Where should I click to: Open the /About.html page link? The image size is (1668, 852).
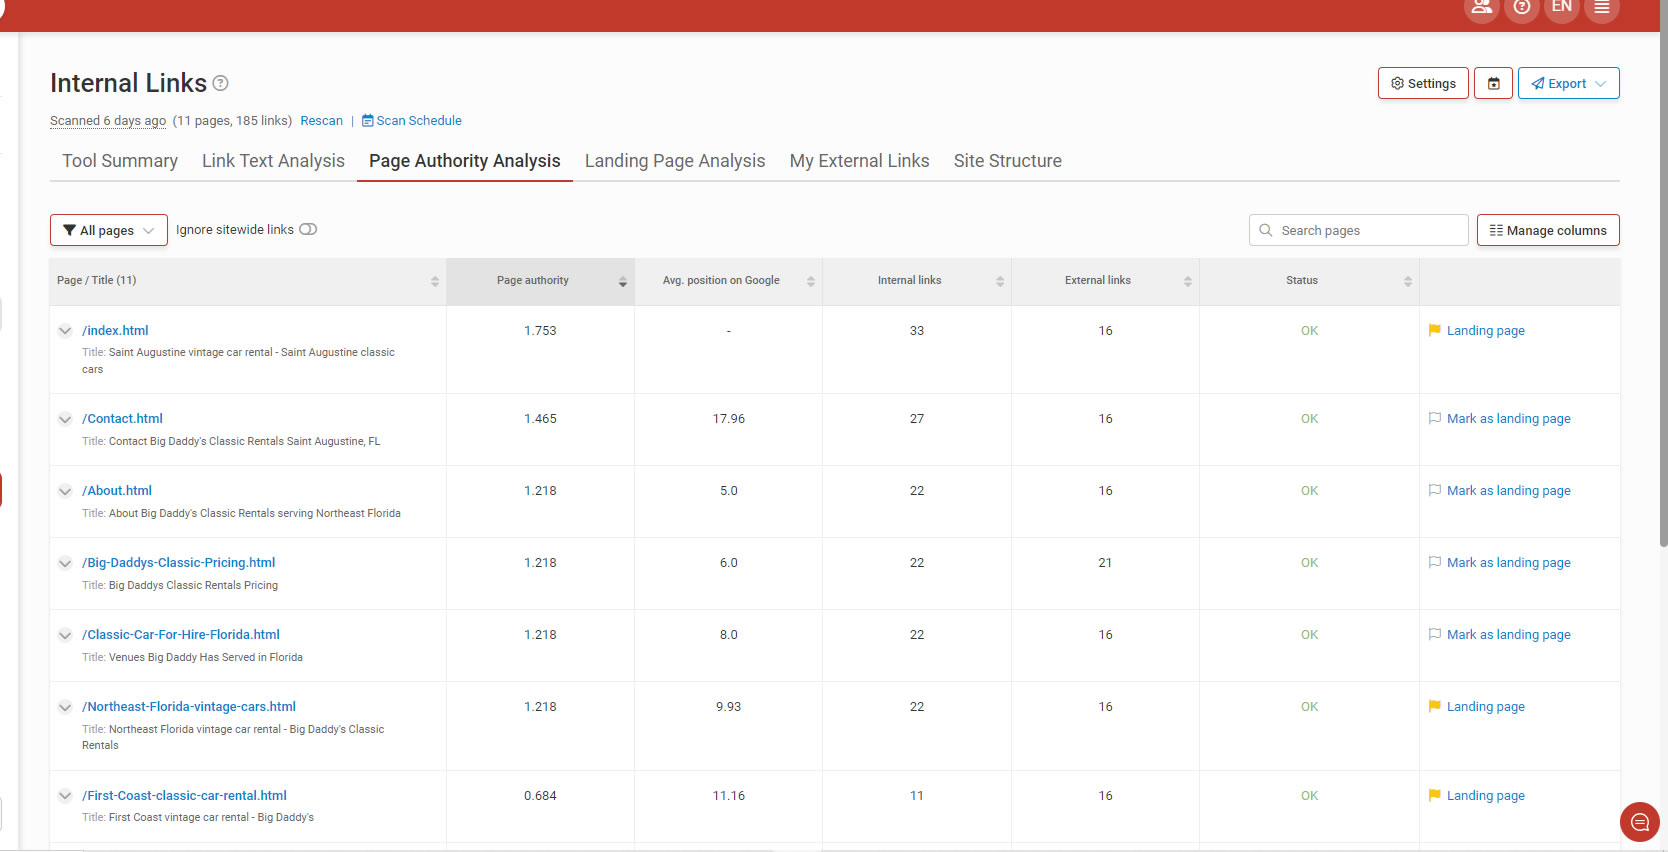pos(117,491)
